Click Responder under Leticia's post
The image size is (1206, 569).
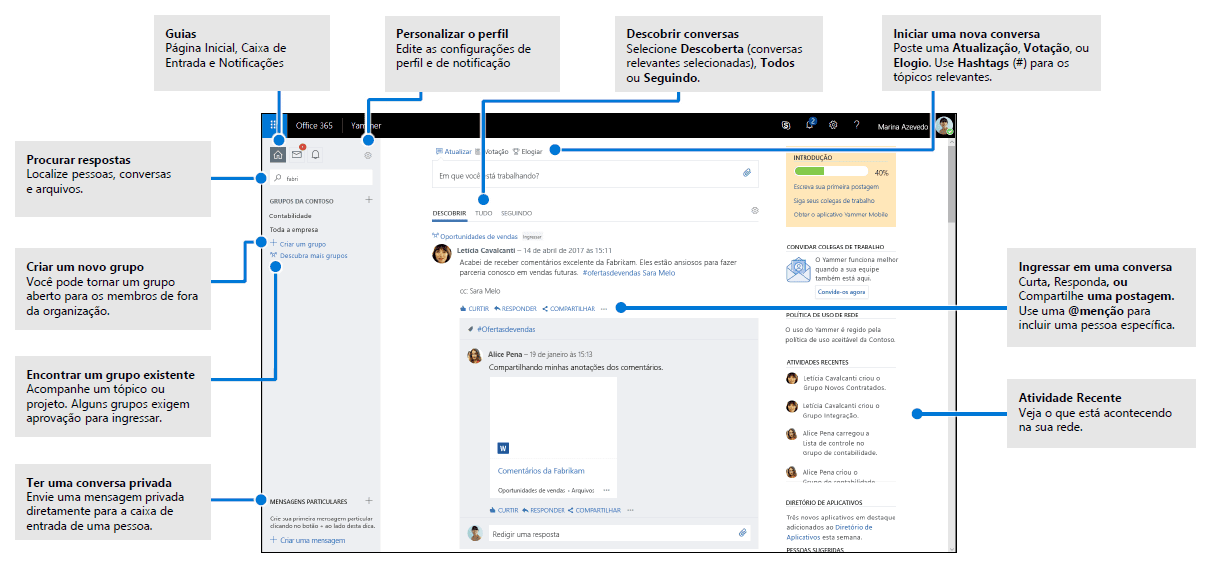[x=515, y=309]
